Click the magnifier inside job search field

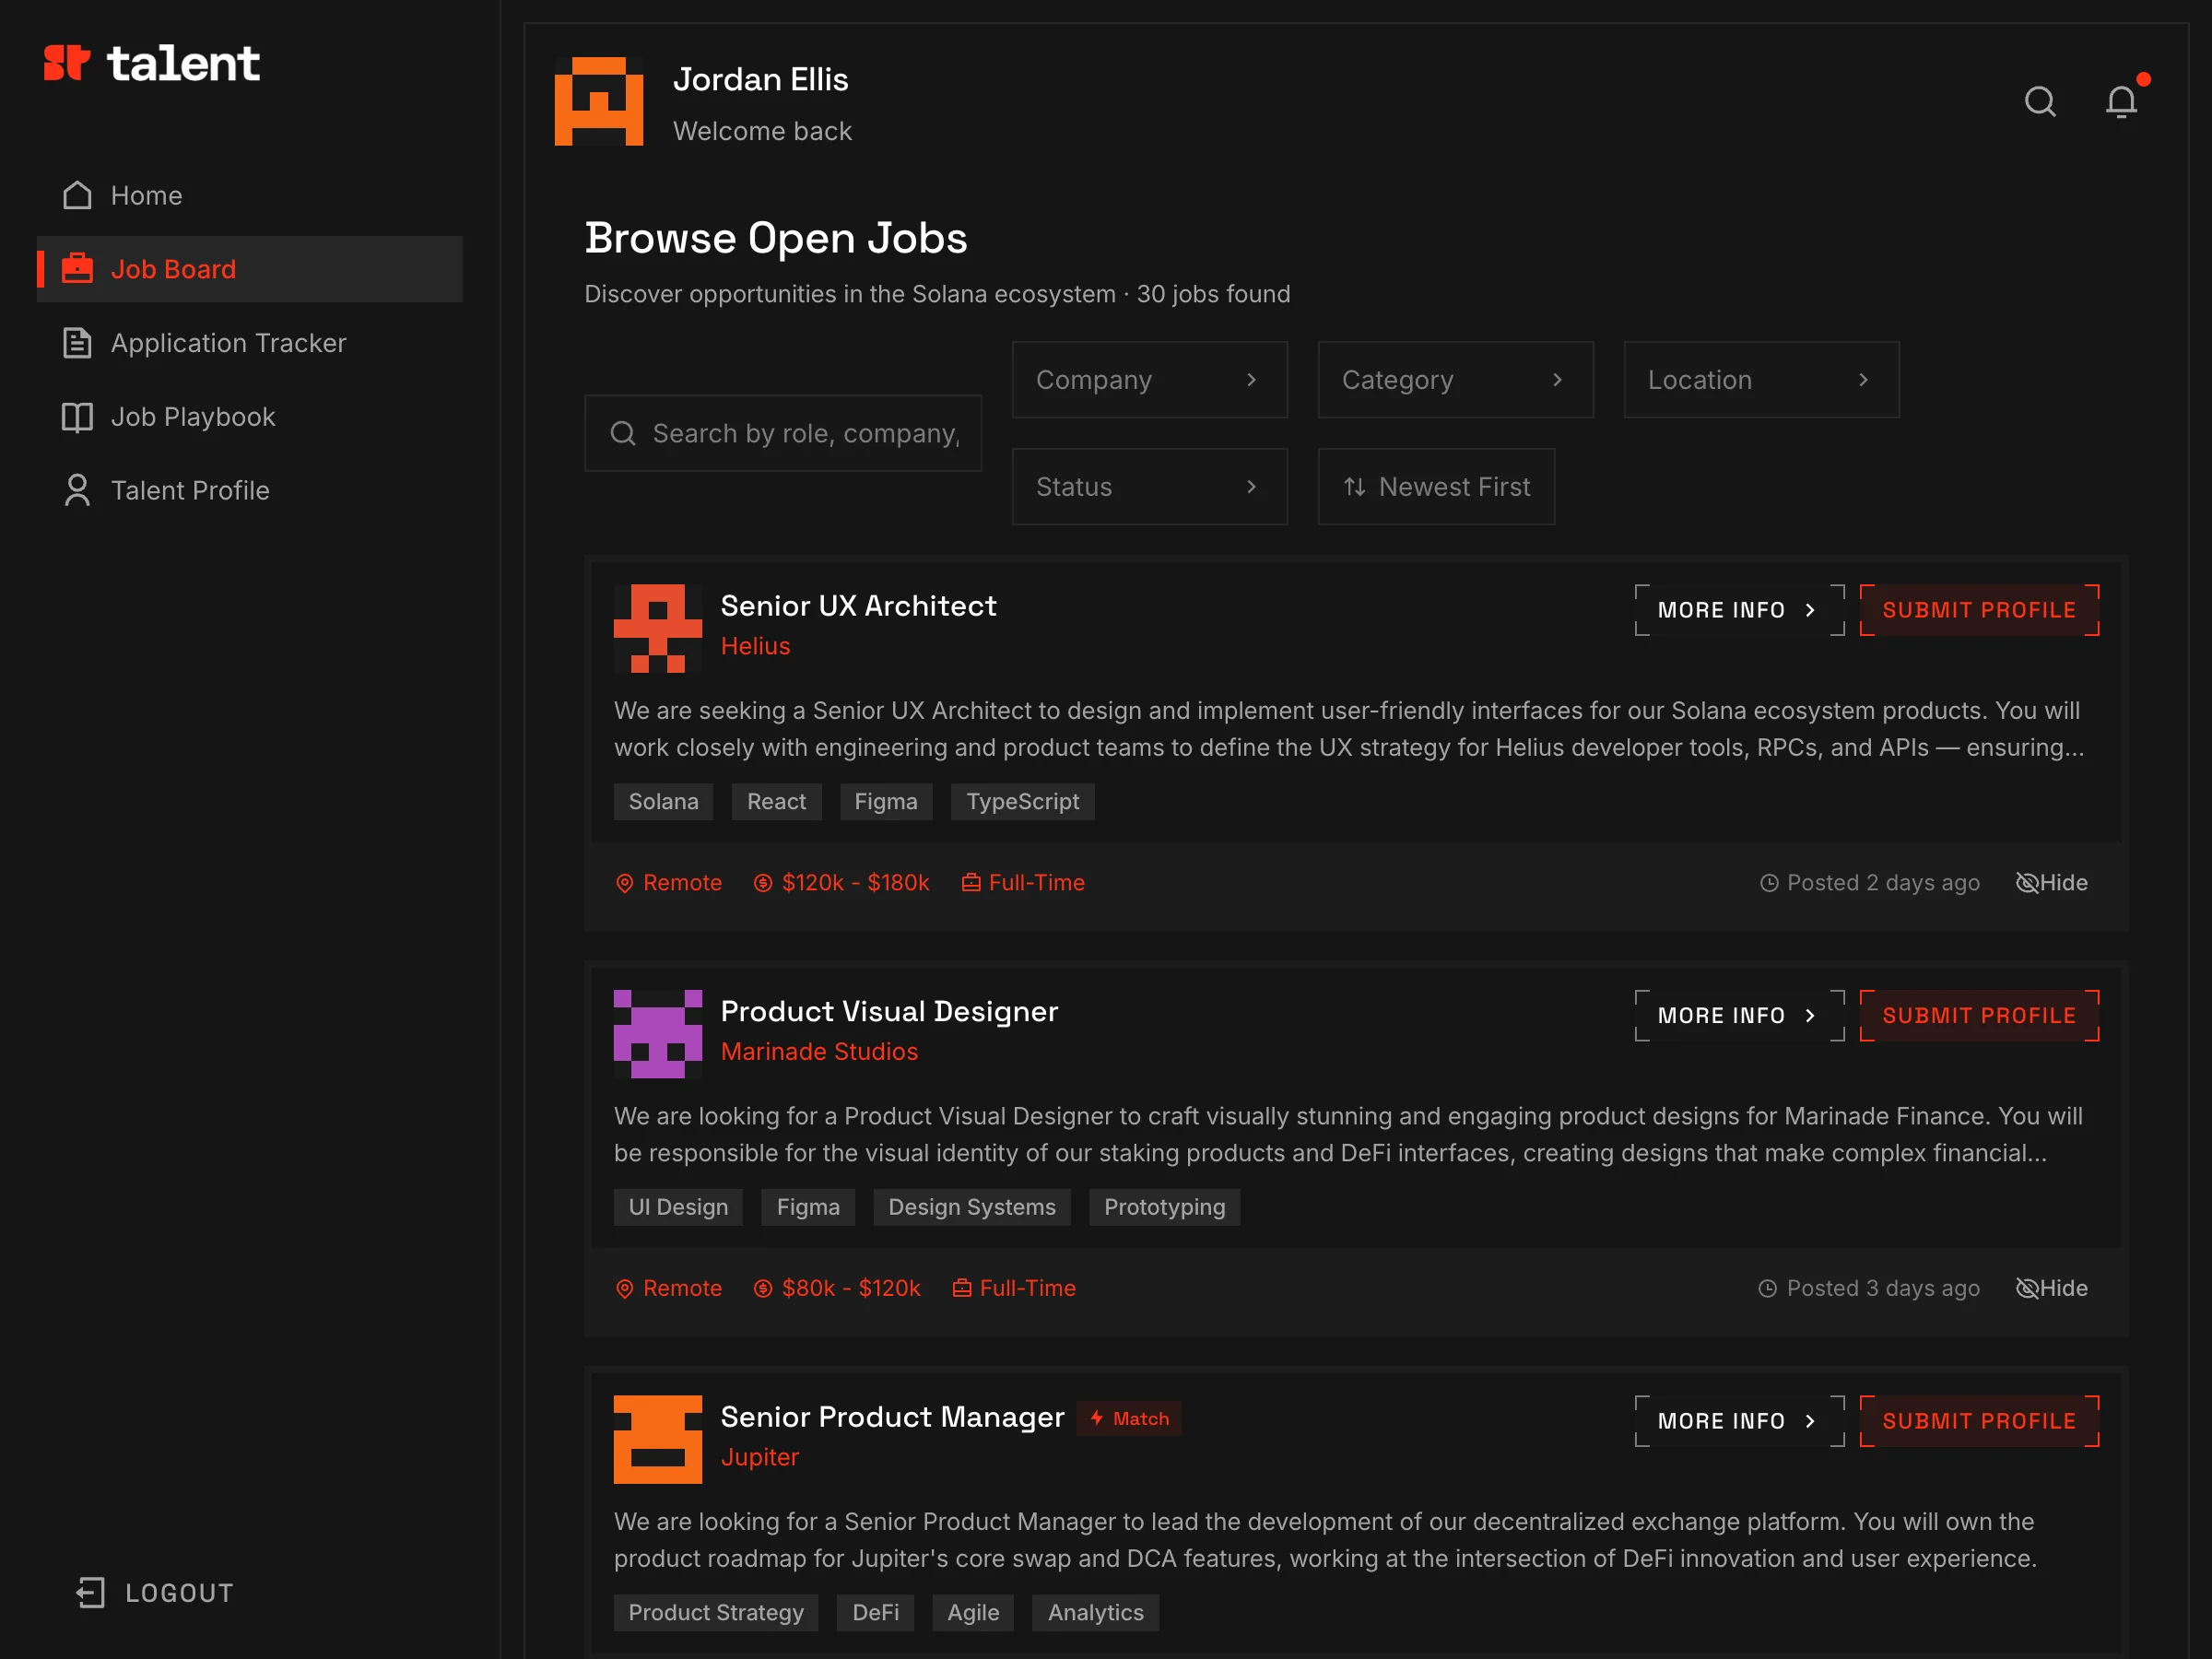623,433
